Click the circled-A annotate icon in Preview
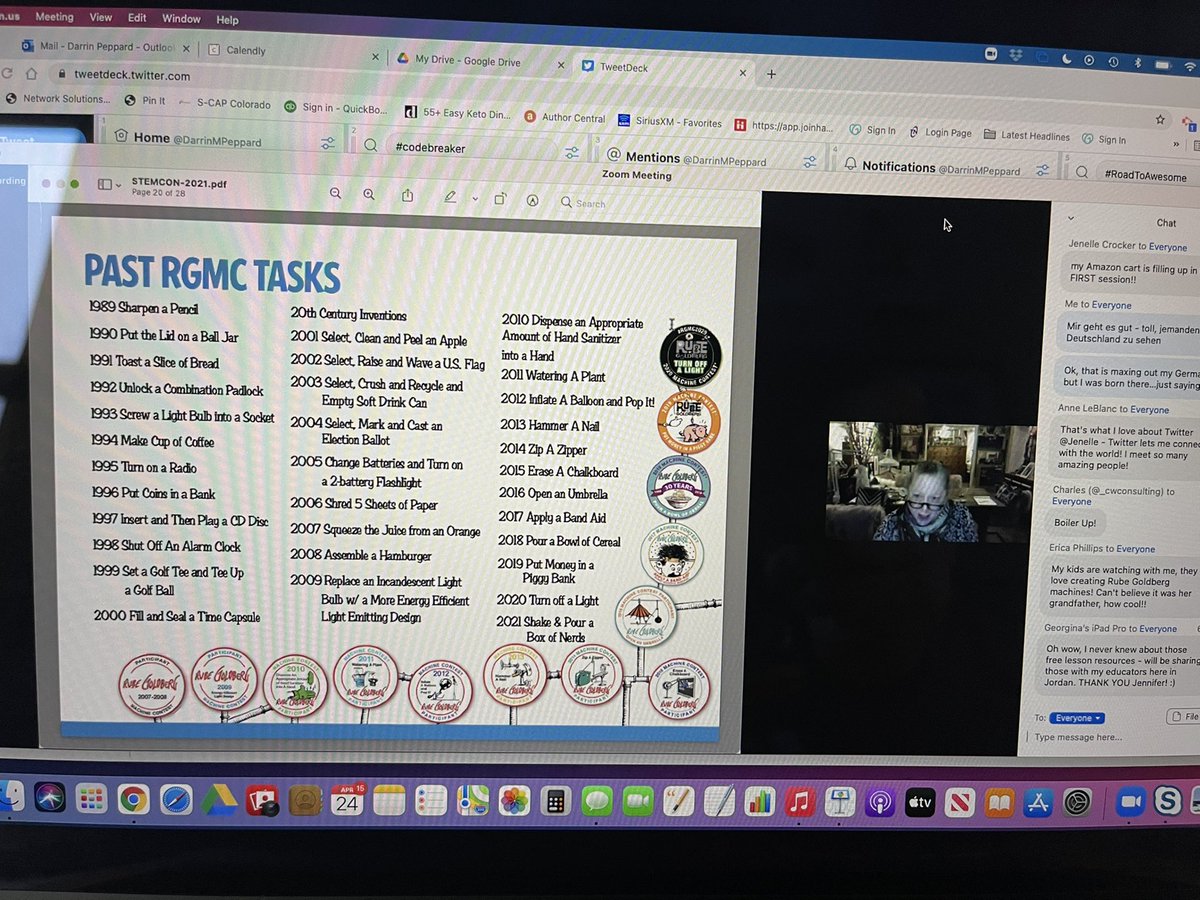Viewport: 1200px width, 900px height. [x=533, y=199]
